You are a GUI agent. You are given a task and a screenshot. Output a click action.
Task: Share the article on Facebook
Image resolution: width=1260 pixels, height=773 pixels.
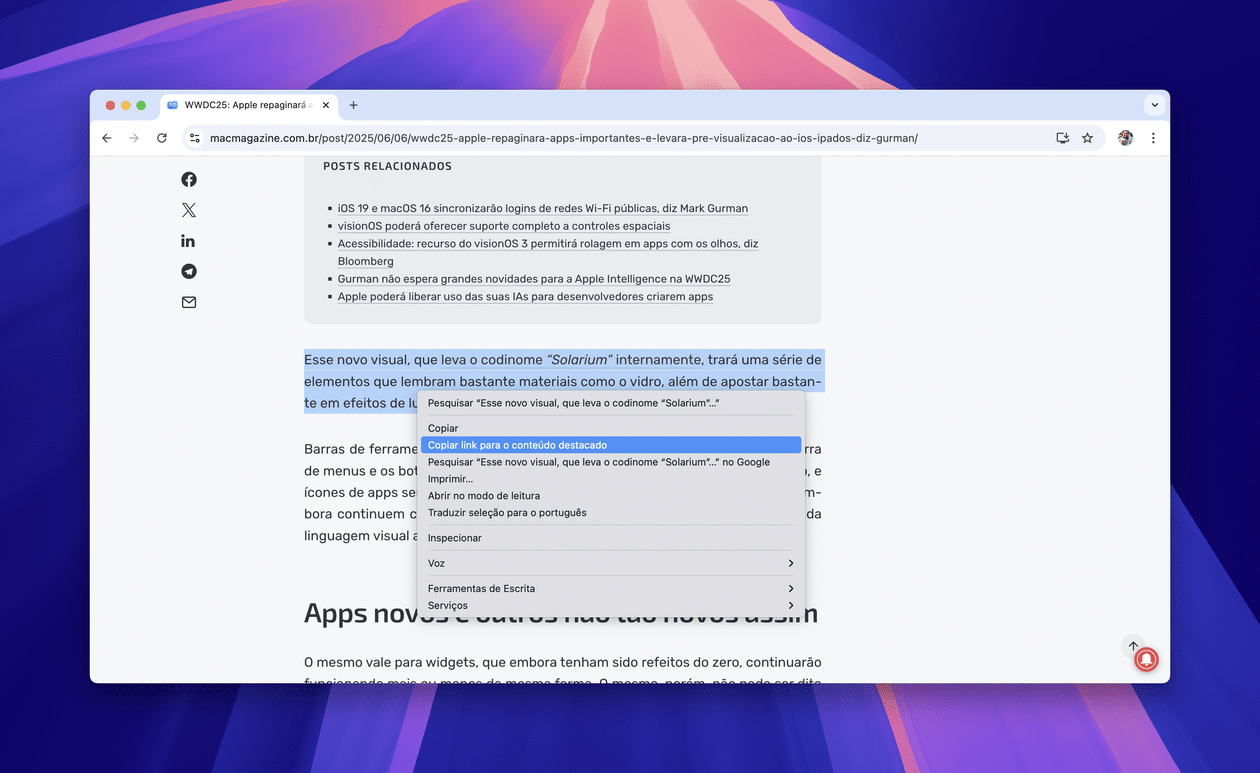click(x=189, y=180)
